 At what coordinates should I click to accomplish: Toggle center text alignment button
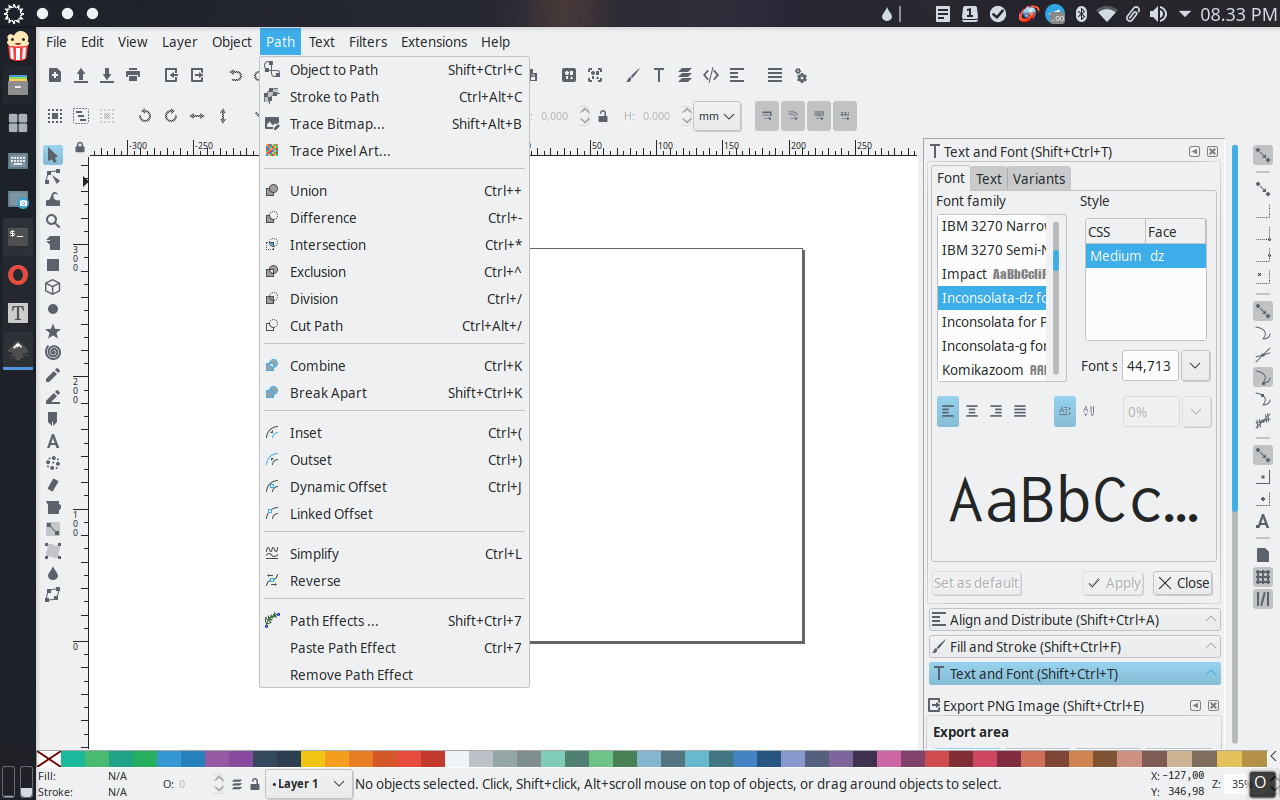[972, 411]
